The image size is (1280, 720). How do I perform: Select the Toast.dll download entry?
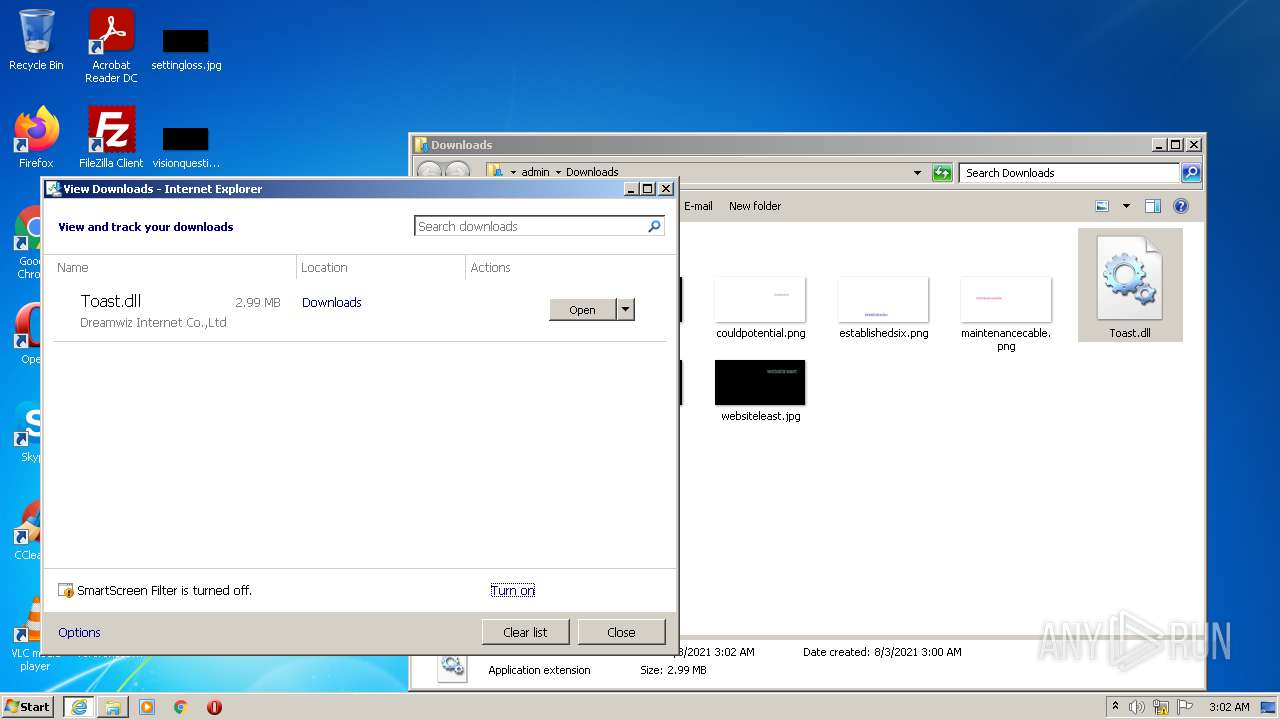(x=360, y=311)
